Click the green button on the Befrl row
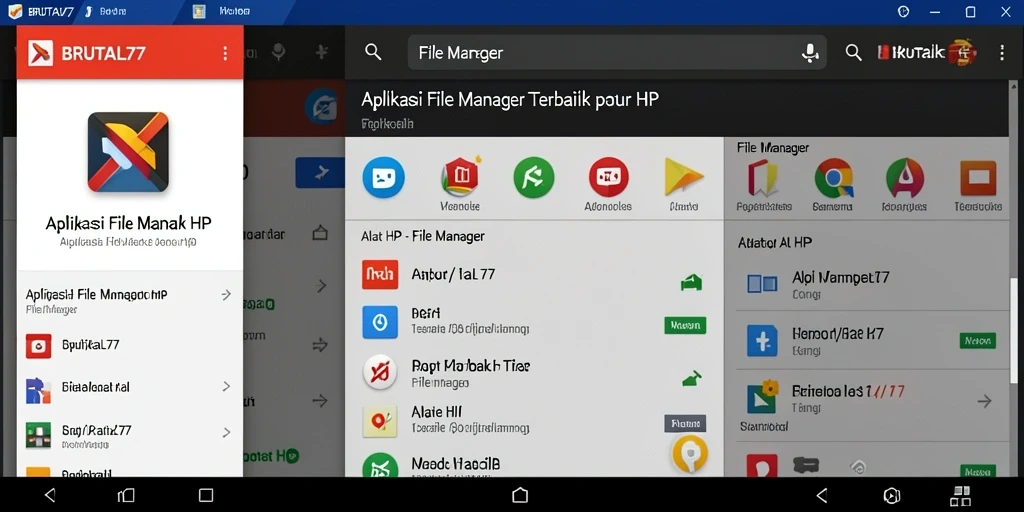This screenshot has height=512, width=1024. click(685, 325)
